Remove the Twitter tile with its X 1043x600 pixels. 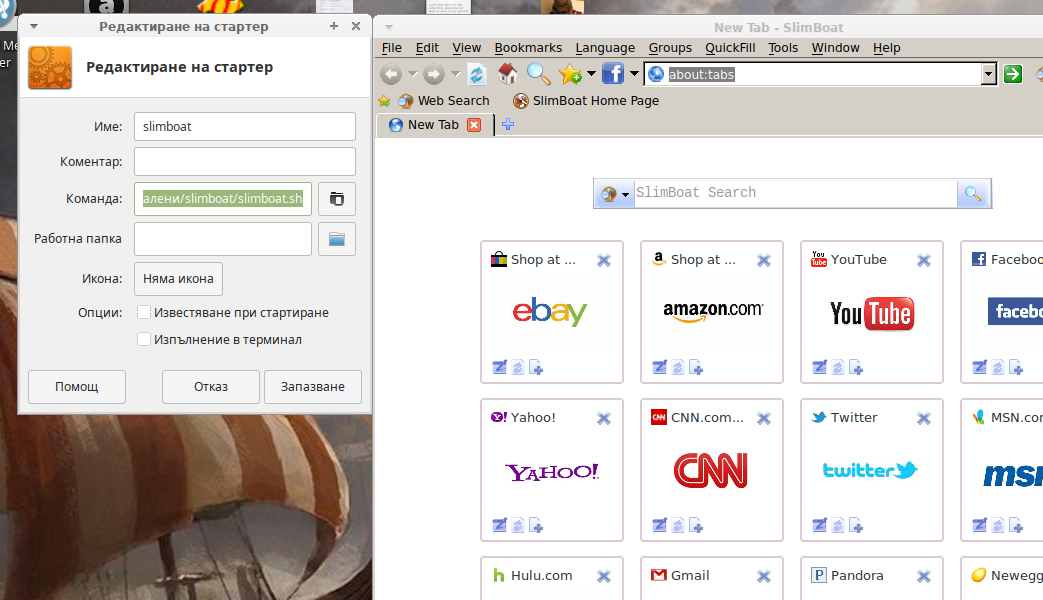[924, 418]
